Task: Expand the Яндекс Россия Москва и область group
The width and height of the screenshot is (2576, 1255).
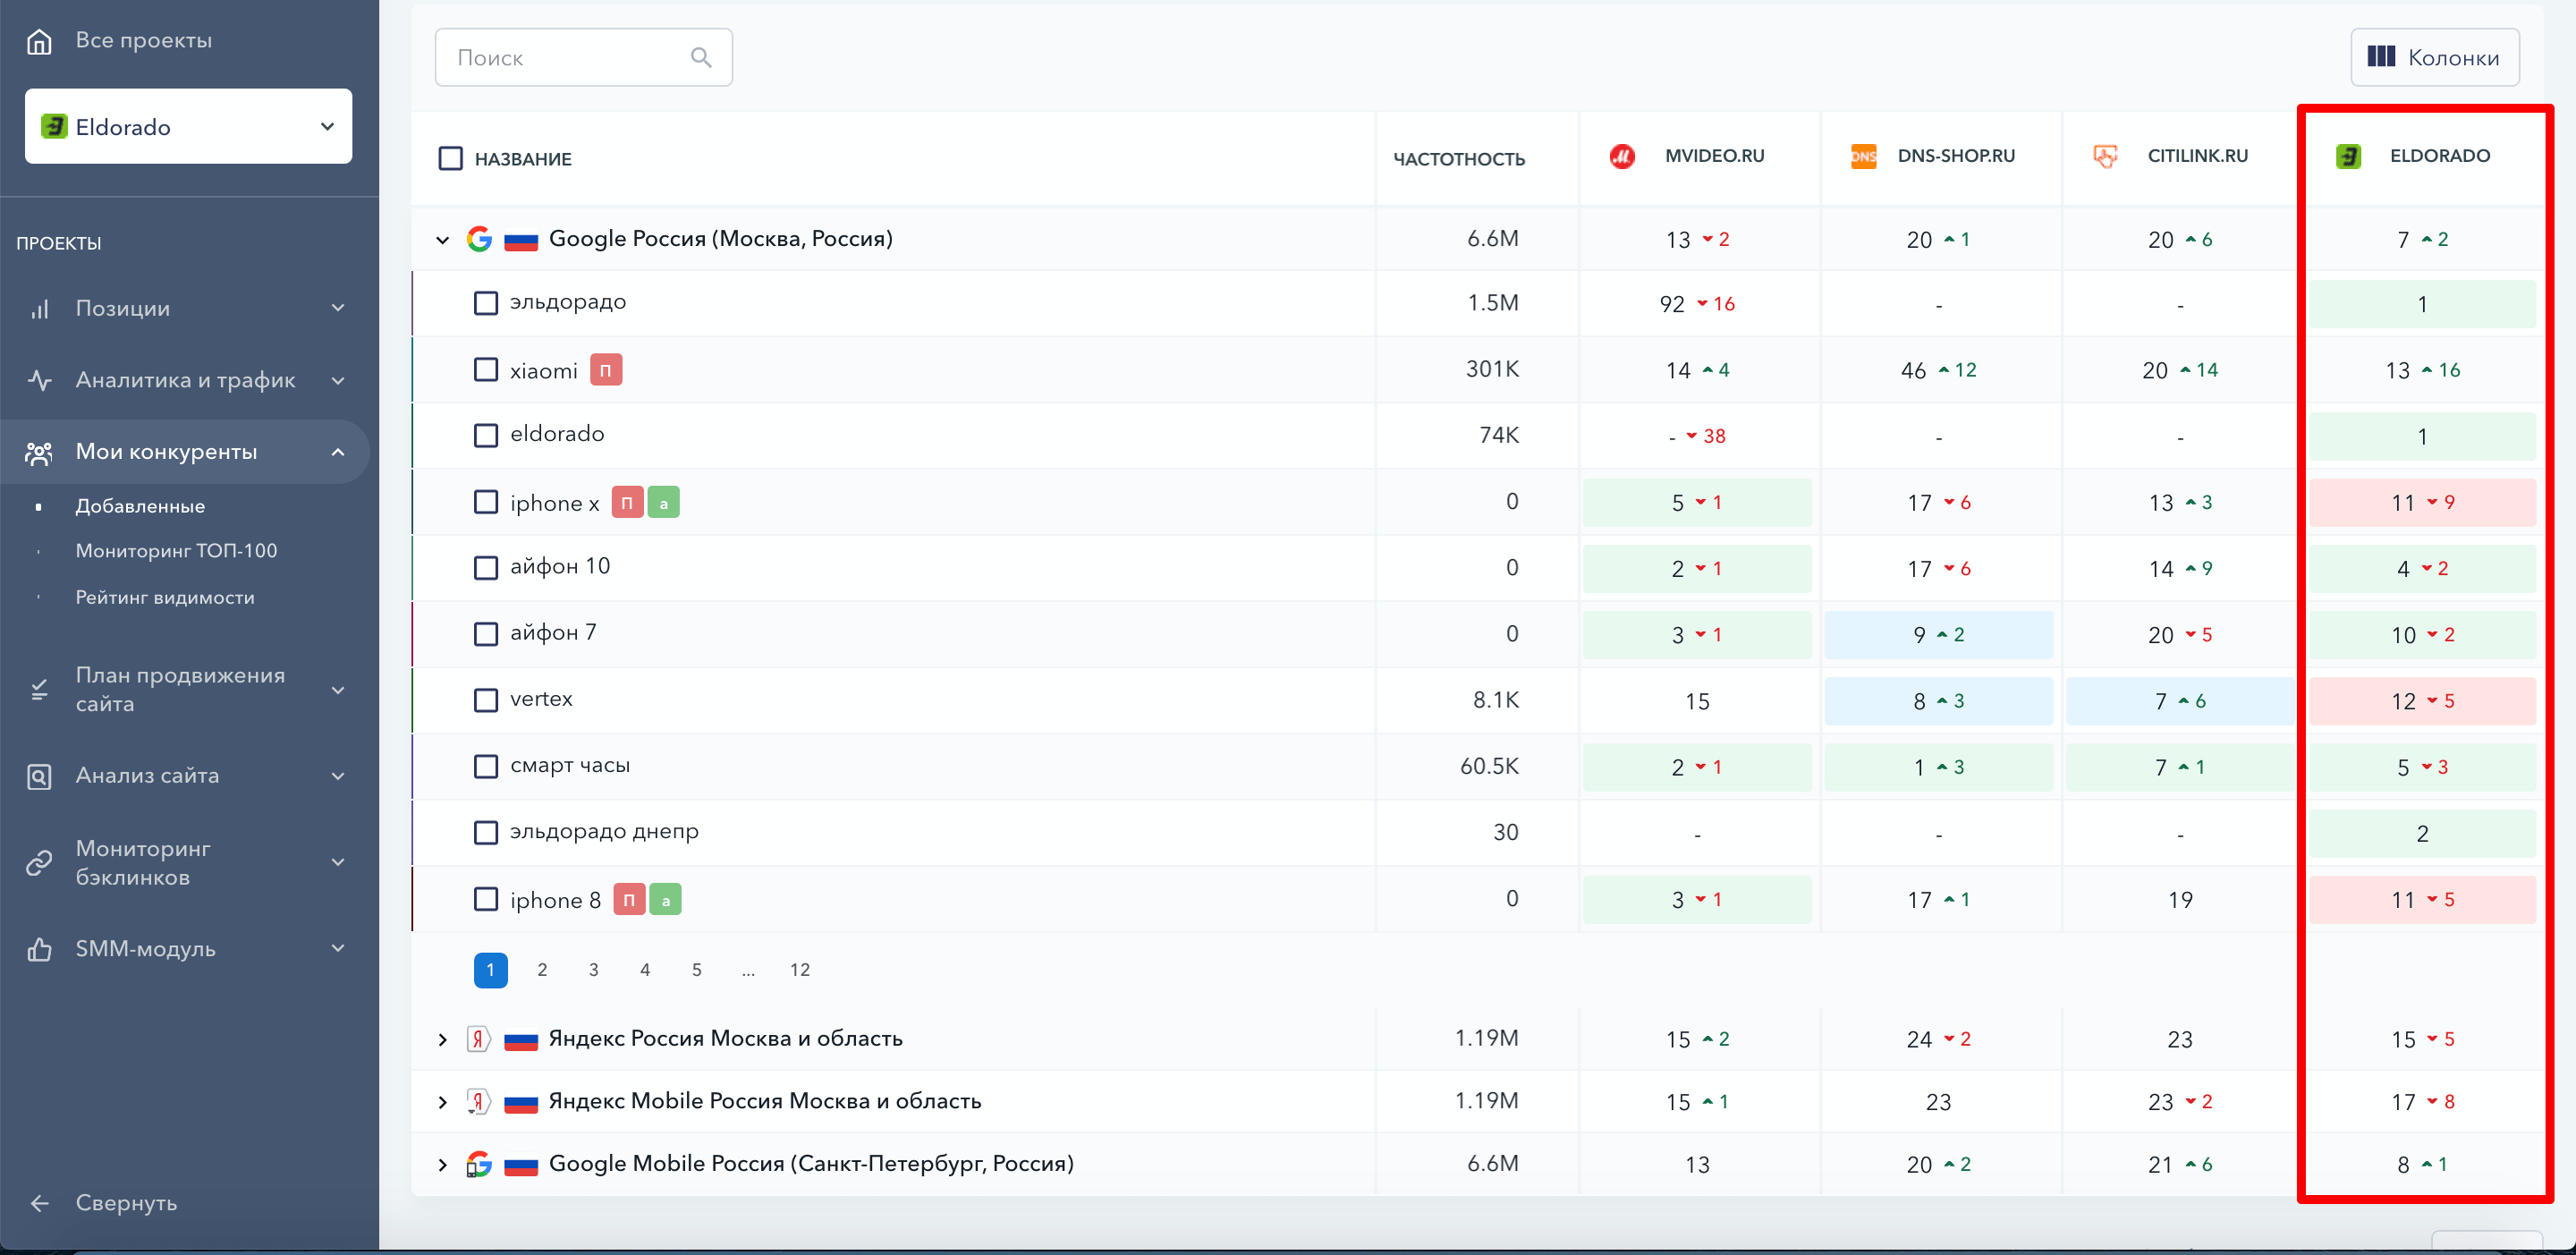Action: [x=442, y=1039]
